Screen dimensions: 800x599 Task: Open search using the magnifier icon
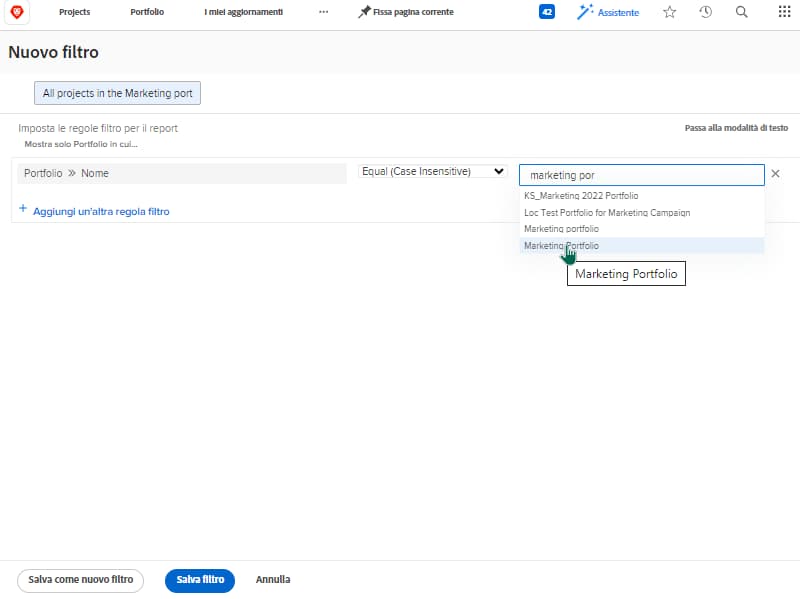coord(741,12)
